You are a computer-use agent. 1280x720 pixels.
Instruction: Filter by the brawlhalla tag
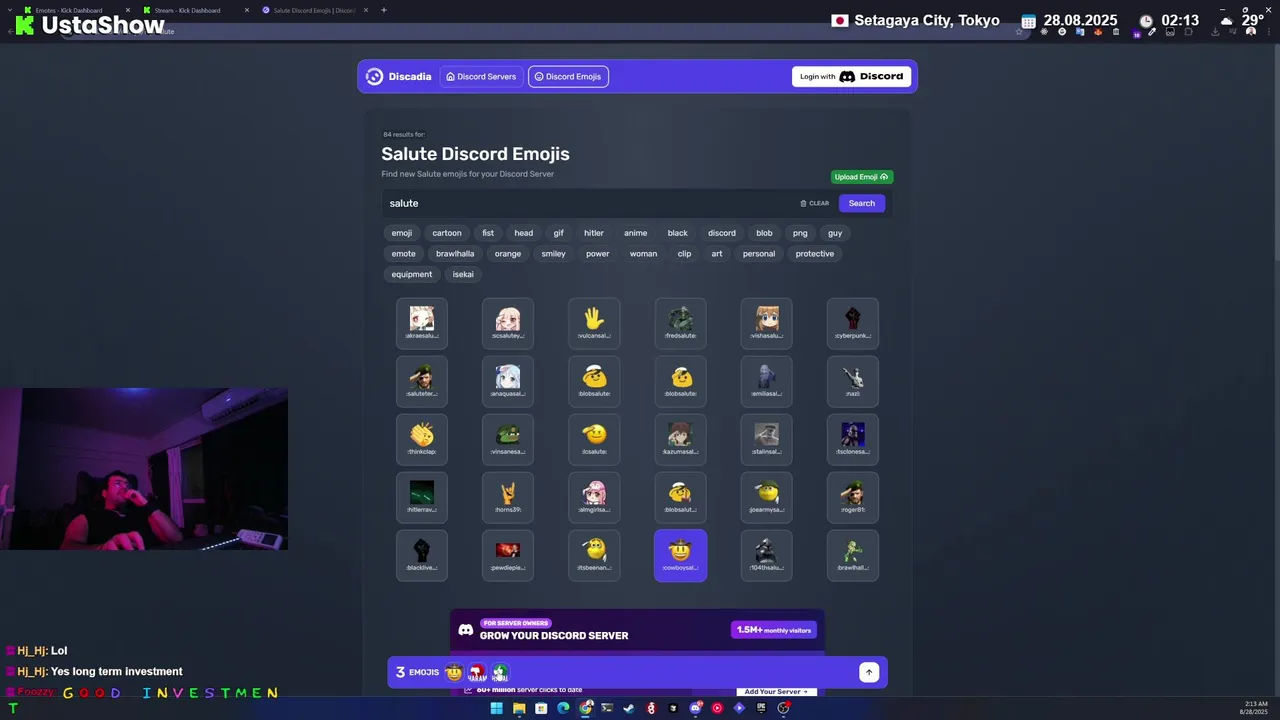[455, 253]
